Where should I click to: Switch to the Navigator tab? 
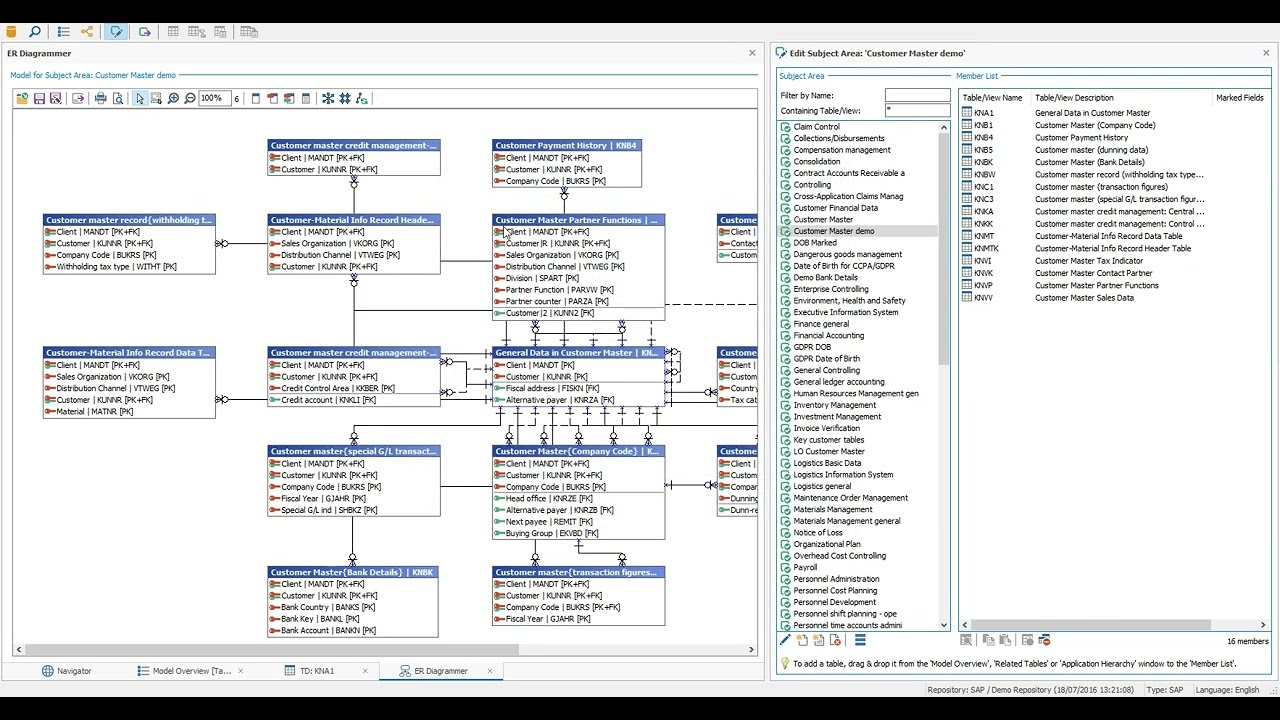[66, 671]
